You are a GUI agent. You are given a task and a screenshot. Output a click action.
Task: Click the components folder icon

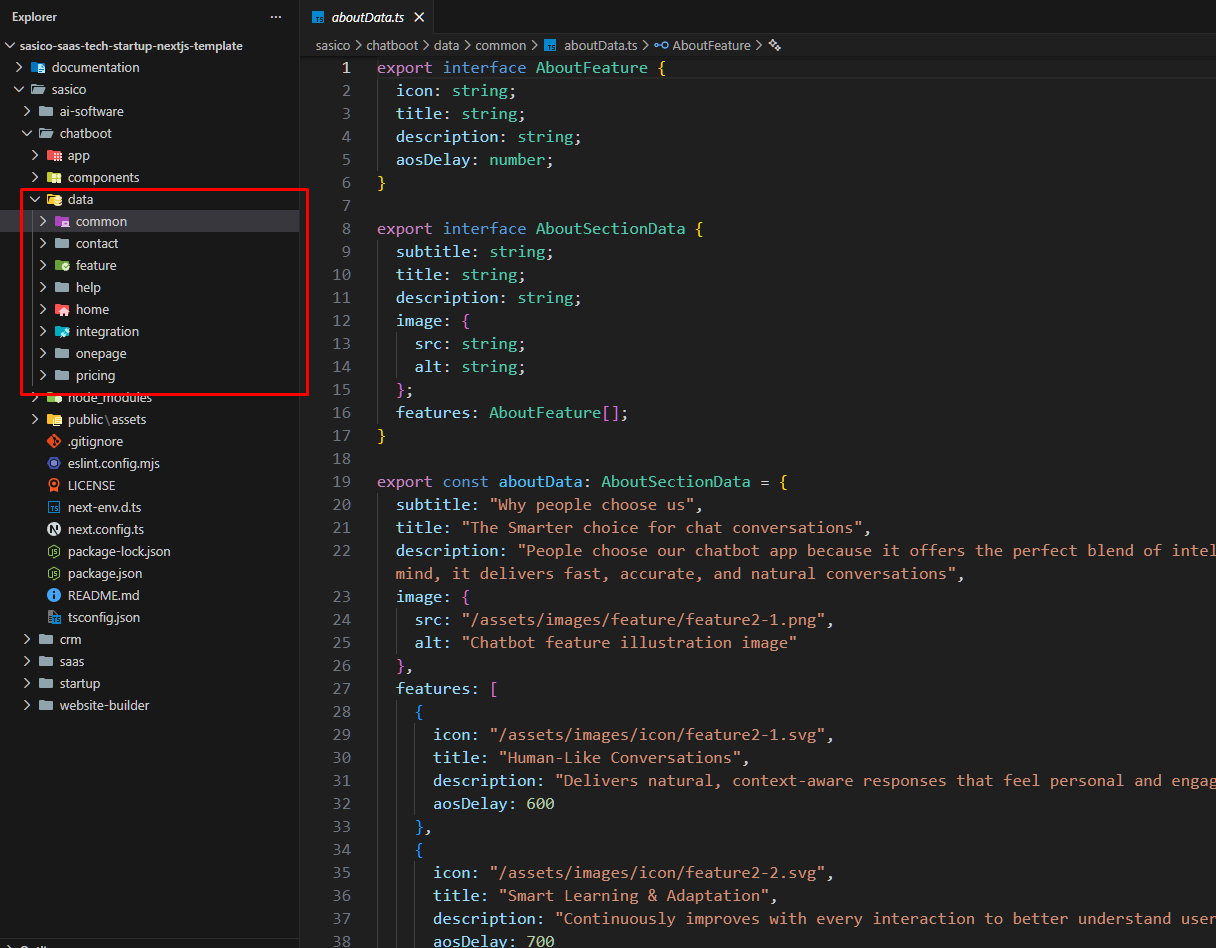pyautogui.click(x=55, y=177)
